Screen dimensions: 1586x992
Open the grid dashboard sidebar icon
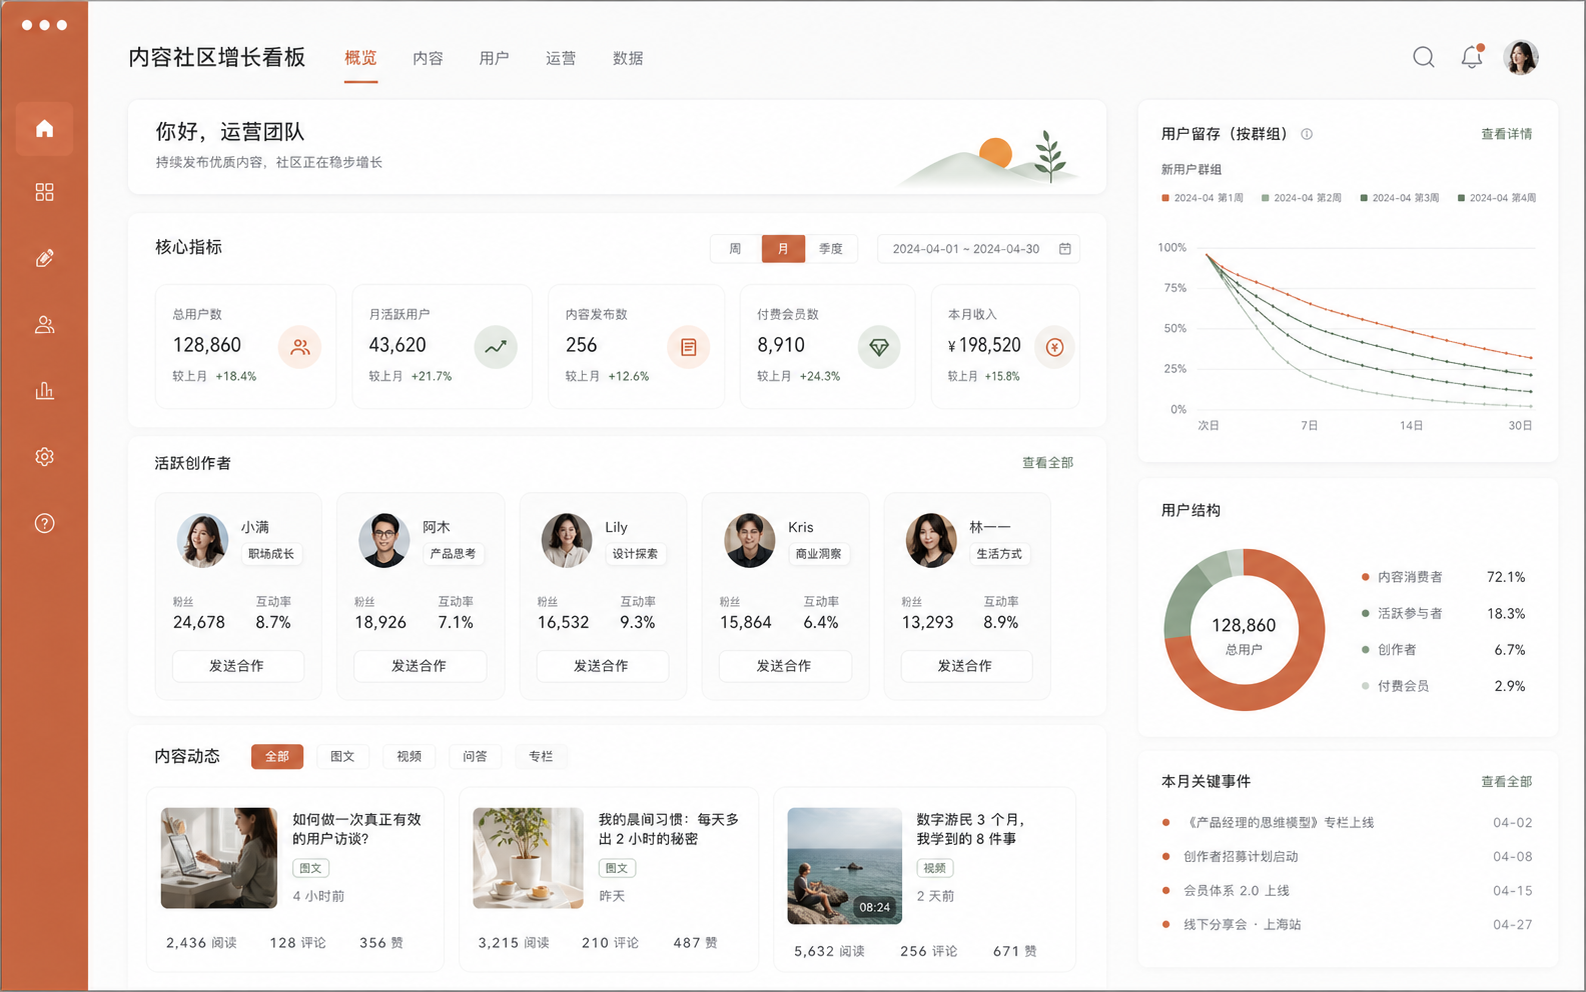(x=44, y=192)
